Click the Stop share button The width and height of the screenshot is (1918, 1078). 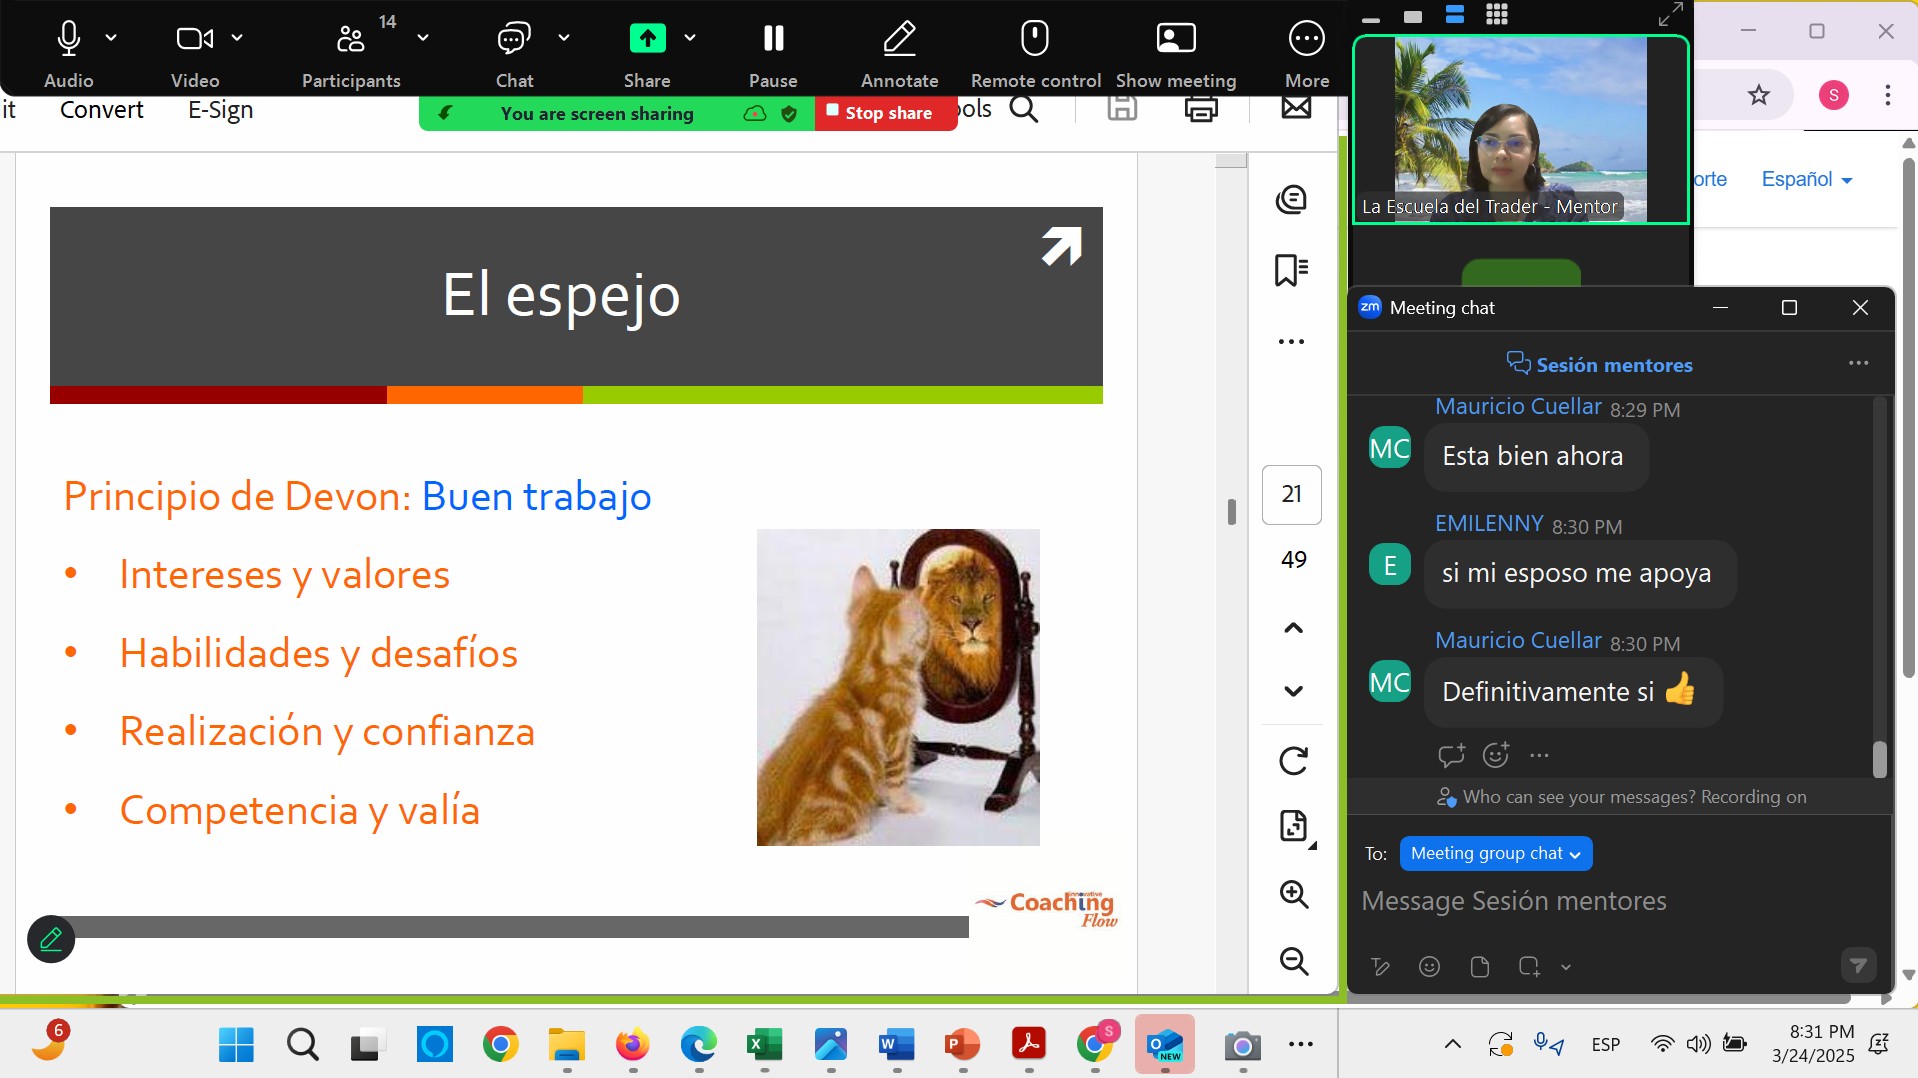[883, 113]
